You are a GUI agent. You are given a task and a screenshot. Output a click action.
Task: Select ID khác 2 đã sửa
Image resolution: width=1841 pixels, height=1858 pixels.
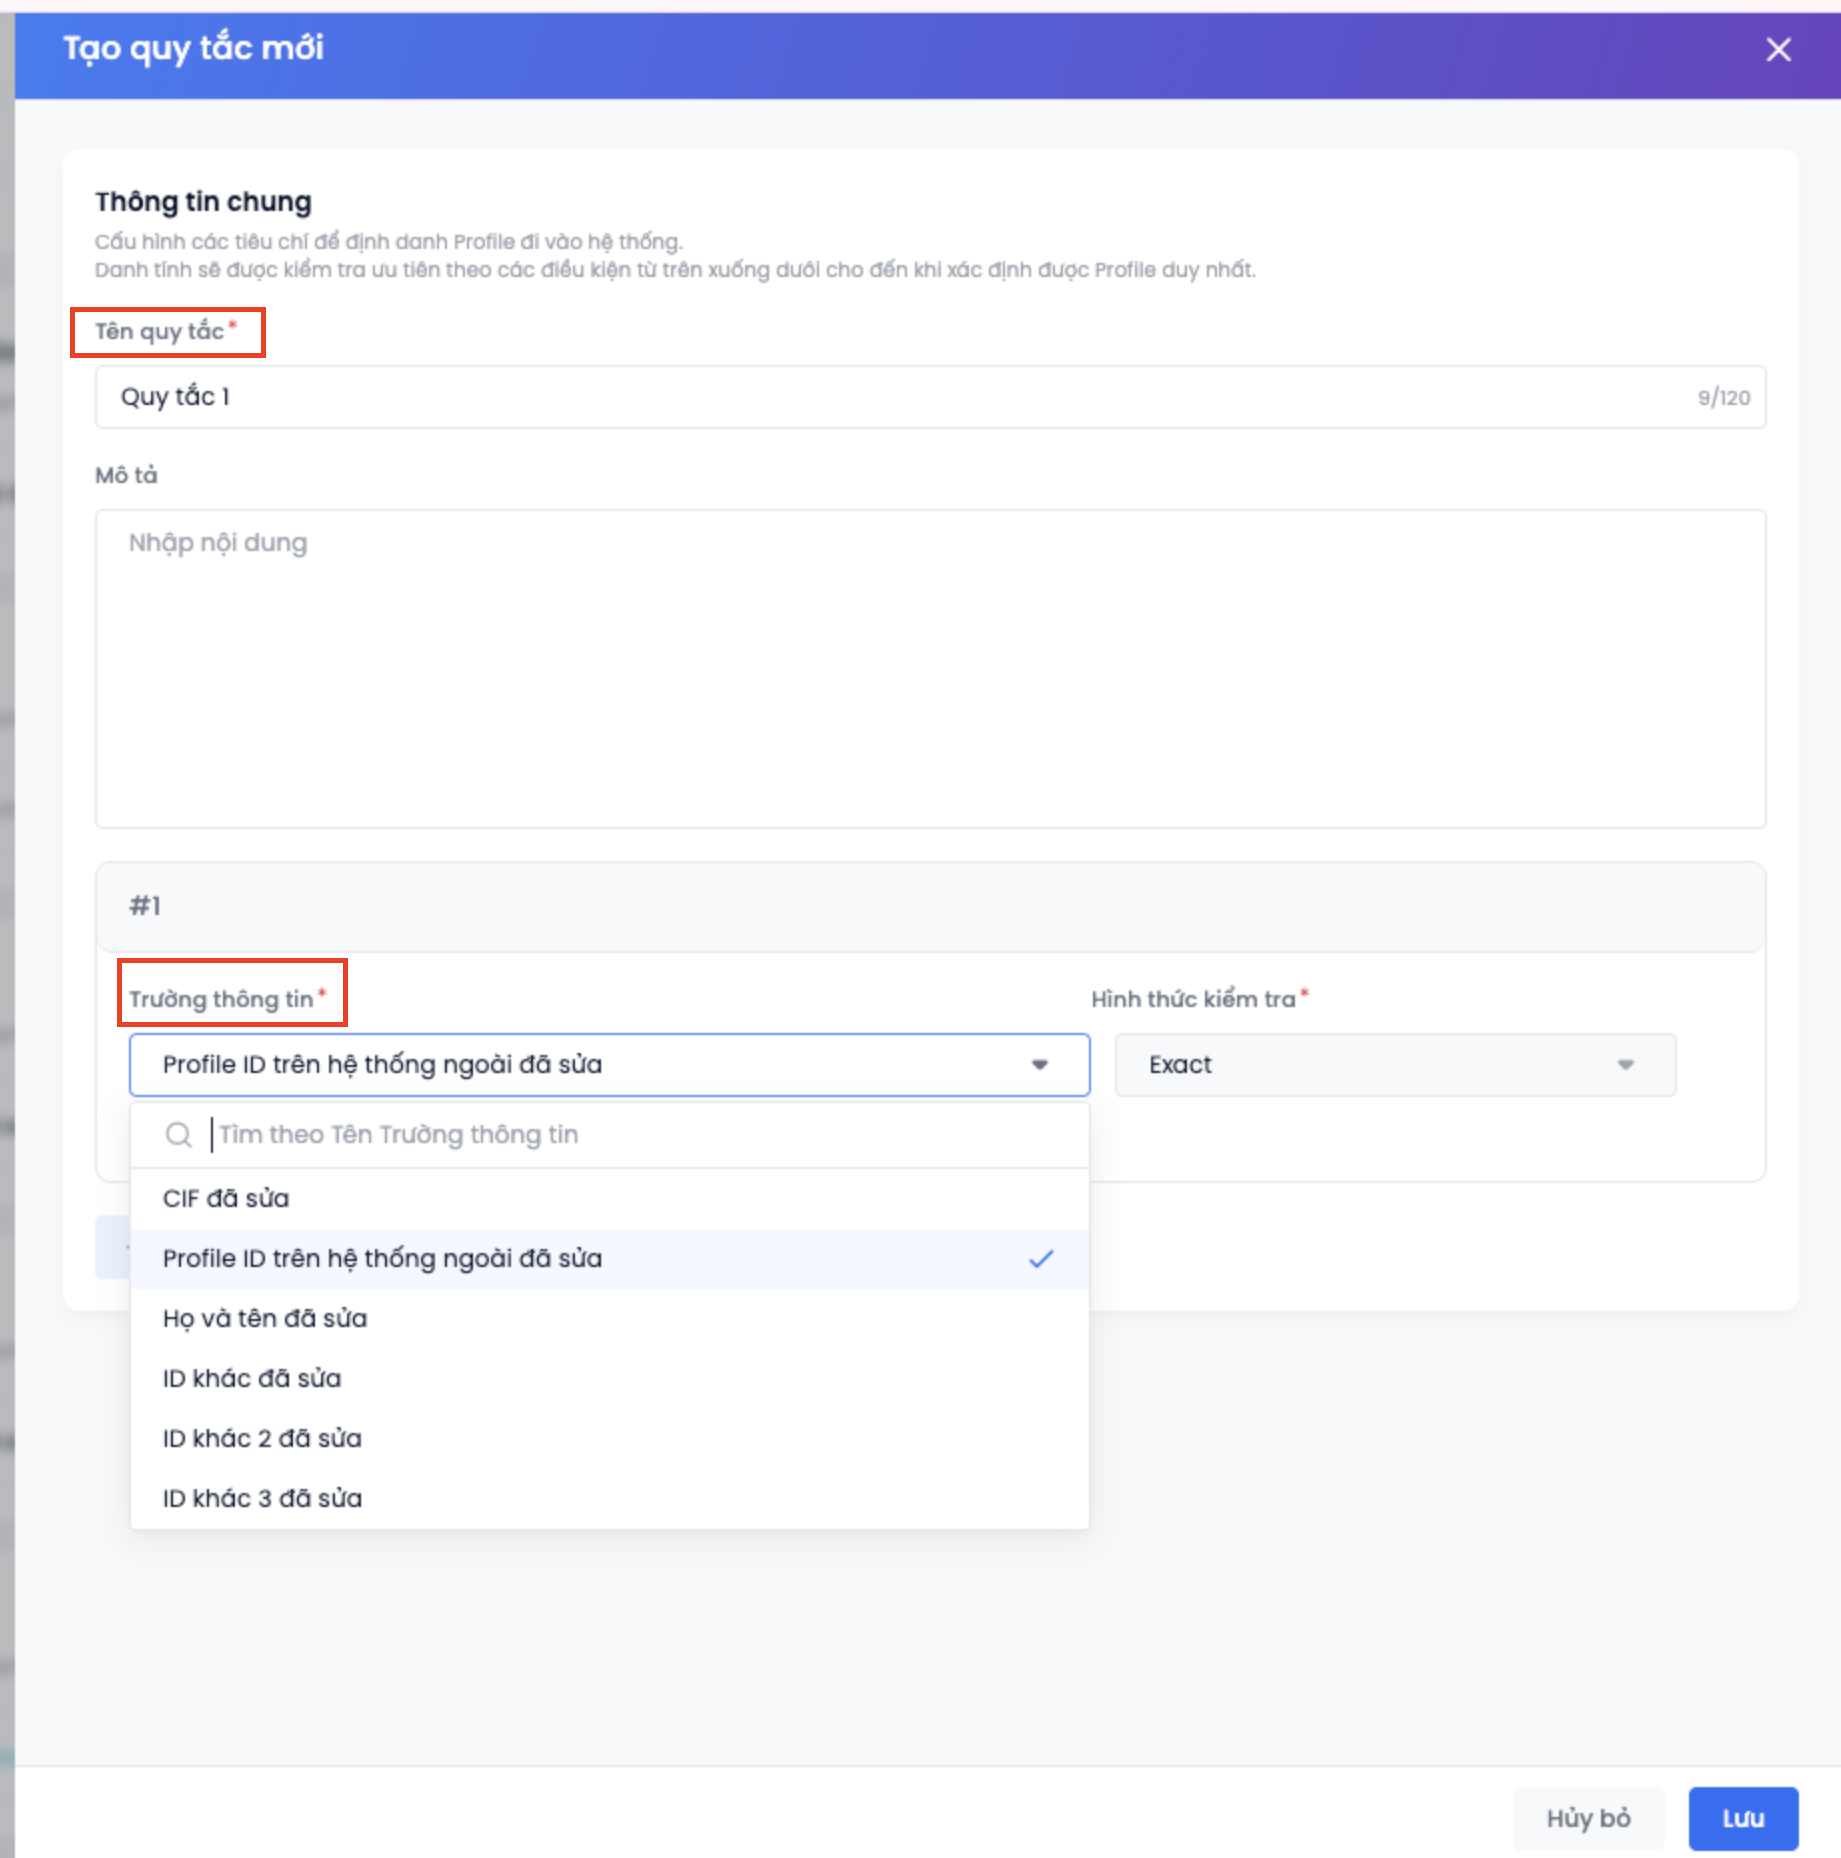262,1439
